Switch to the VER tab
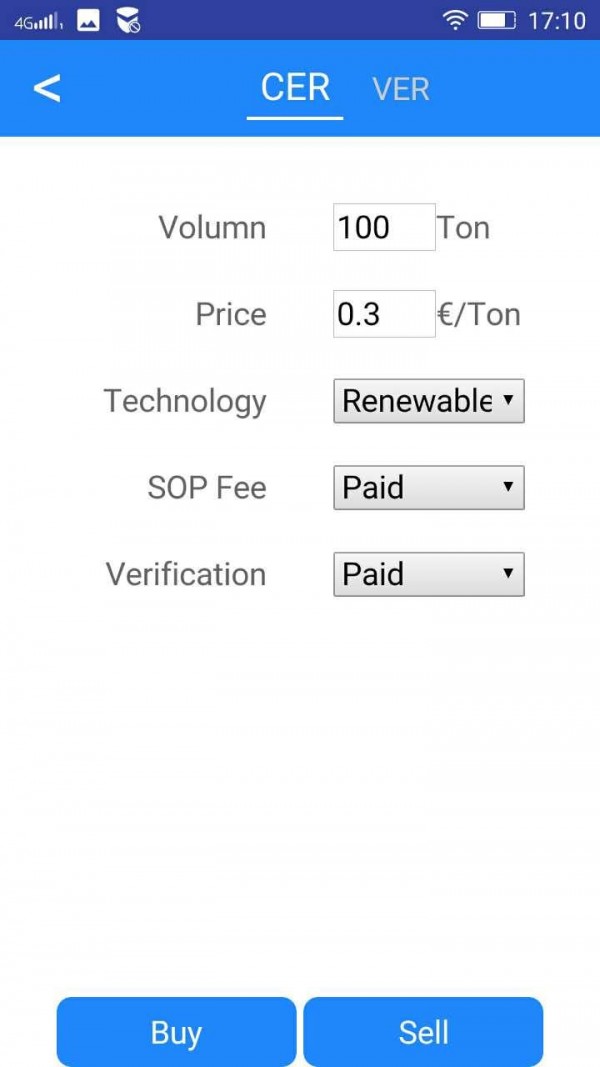Viewport: 600px width, 1067px height. [401, 89]
